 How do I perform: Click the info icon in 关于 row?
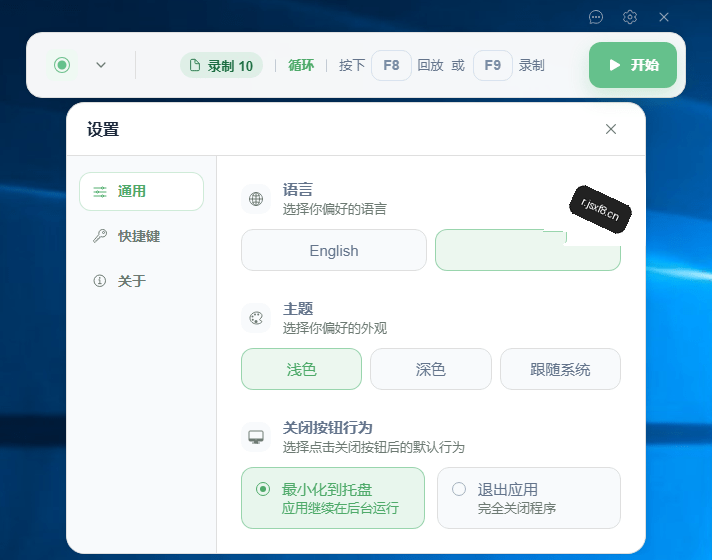pos(99,281)
